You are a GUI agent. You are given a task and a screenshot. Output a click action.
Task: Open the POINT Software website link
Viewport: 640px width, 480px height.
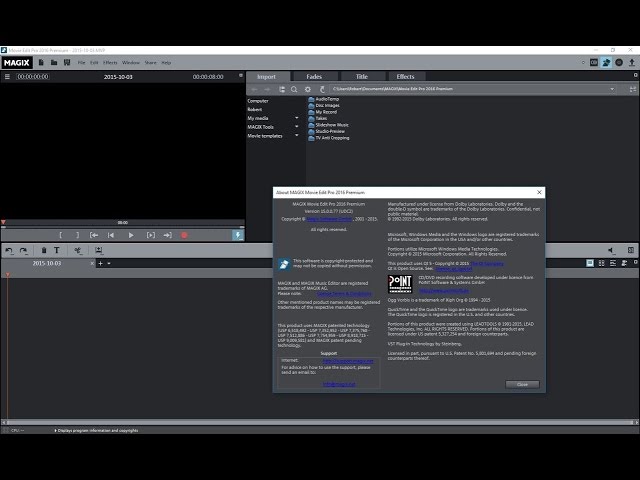pos(444,291)
